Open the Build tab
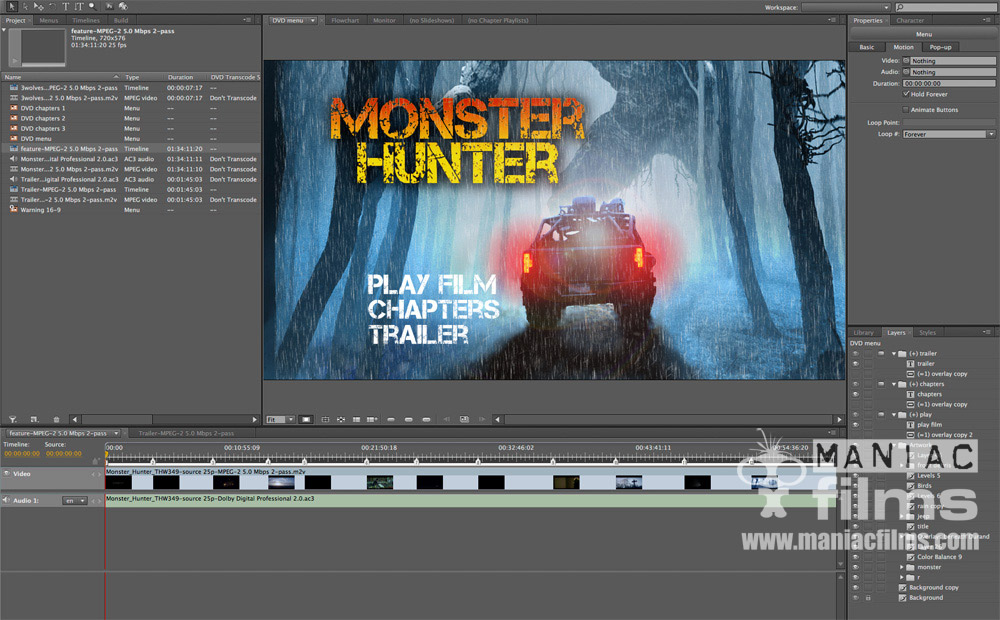The height and width of the screenshot is (620, 1000). (x=121, y=20)
